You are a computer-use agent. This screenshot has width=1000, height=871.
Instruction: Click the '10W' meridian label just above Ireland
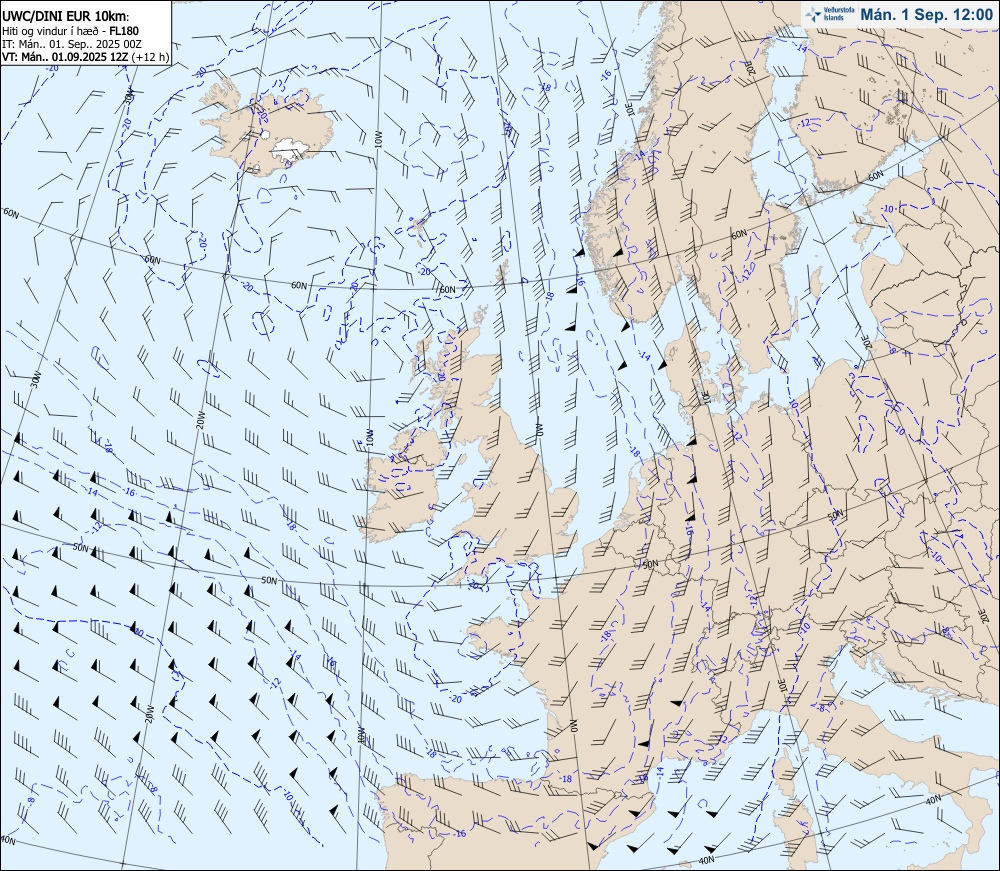(369, 437)
